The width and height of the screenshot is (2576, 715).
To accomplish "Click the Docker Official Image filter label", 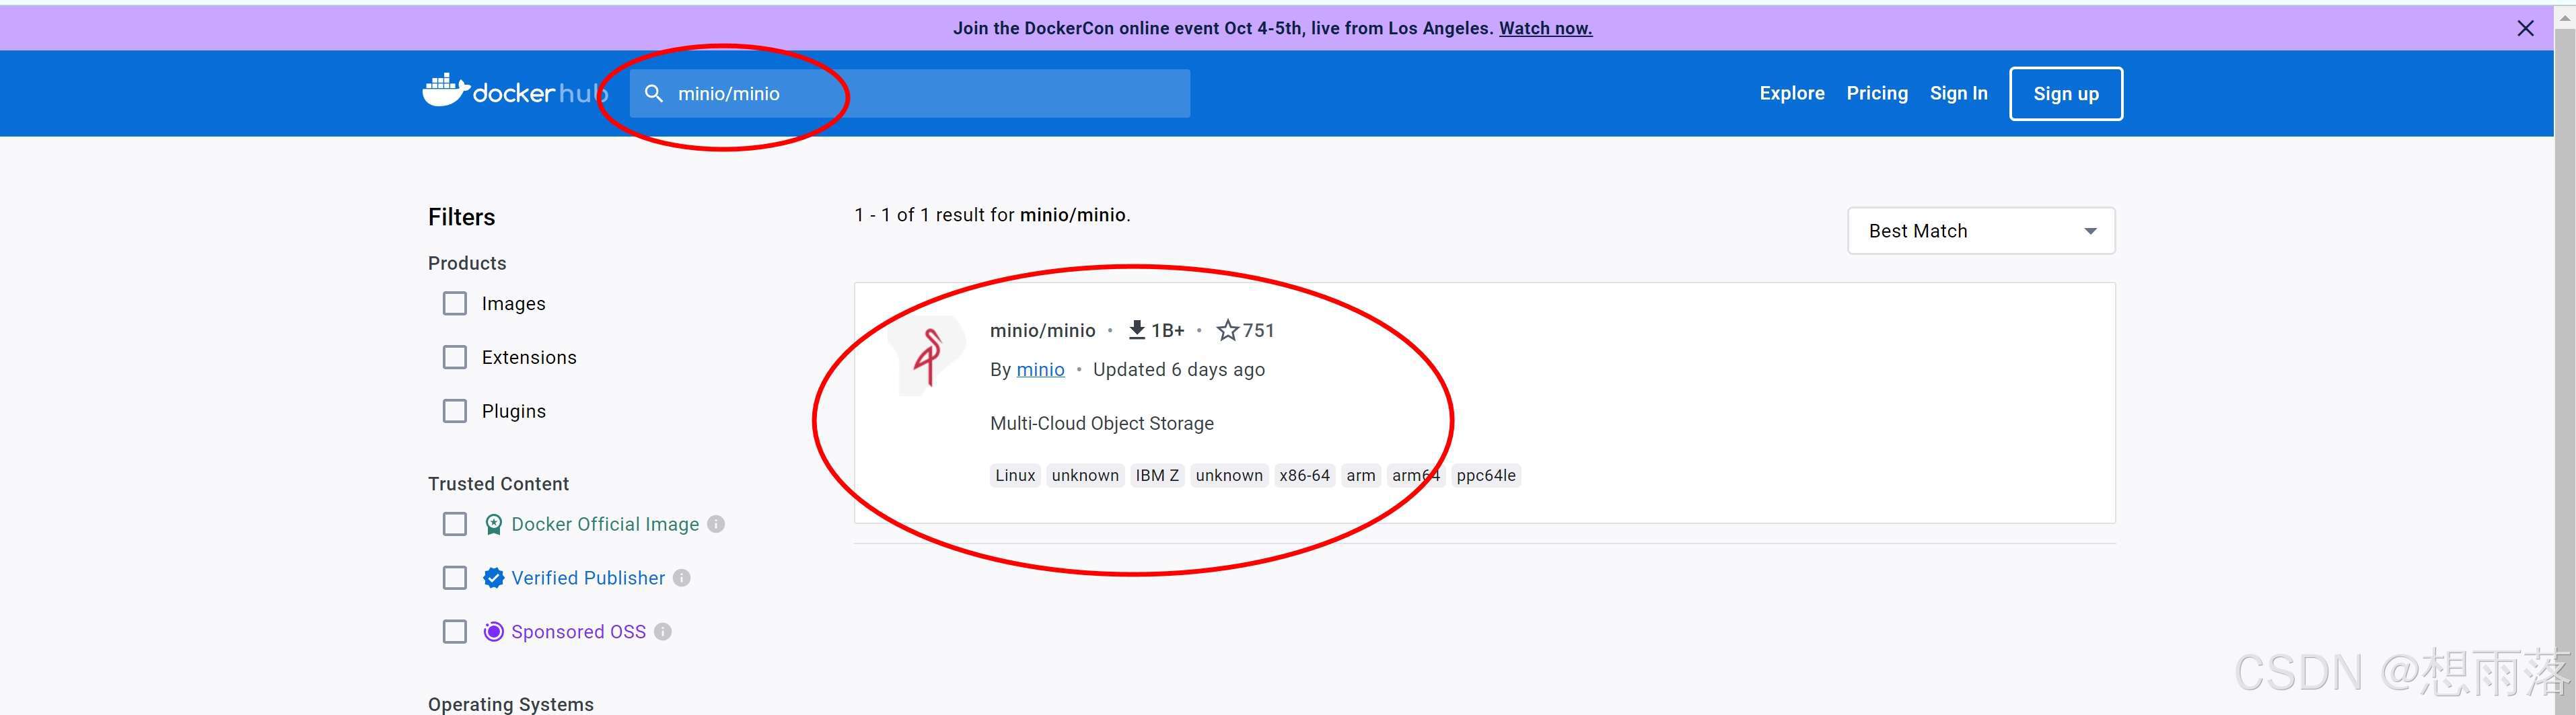I will 605,524.
